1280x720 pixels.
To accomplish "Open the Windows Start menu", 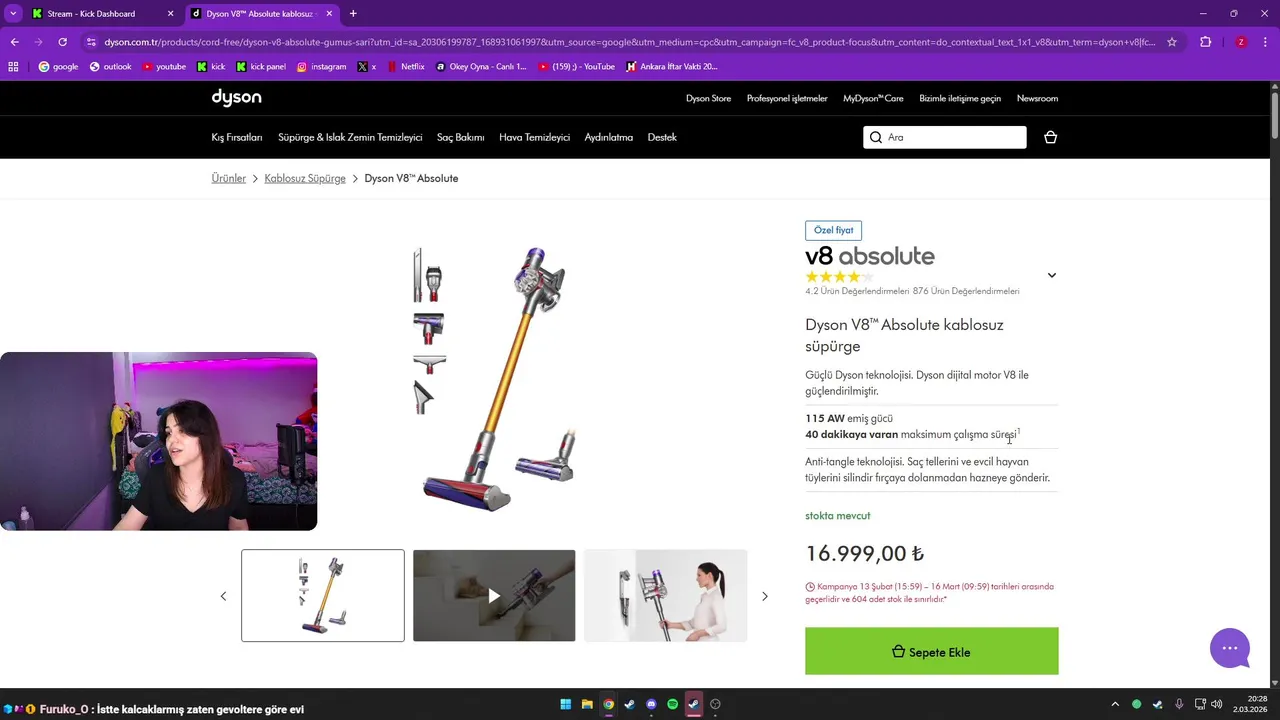I will pyautogui.click(x=566, y=704).
